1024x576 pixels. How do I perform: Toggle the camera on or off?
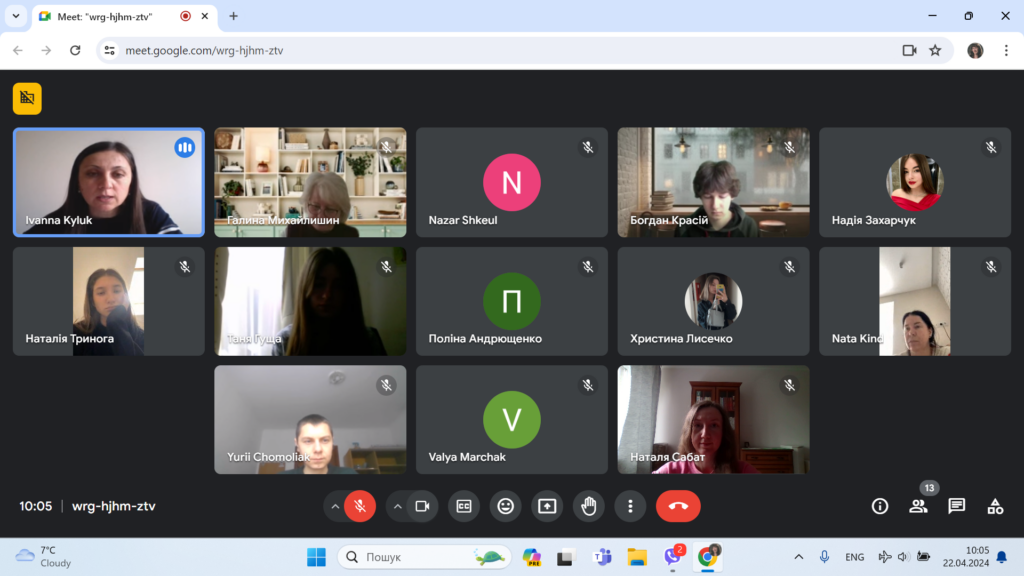click(x=422, y=506)
